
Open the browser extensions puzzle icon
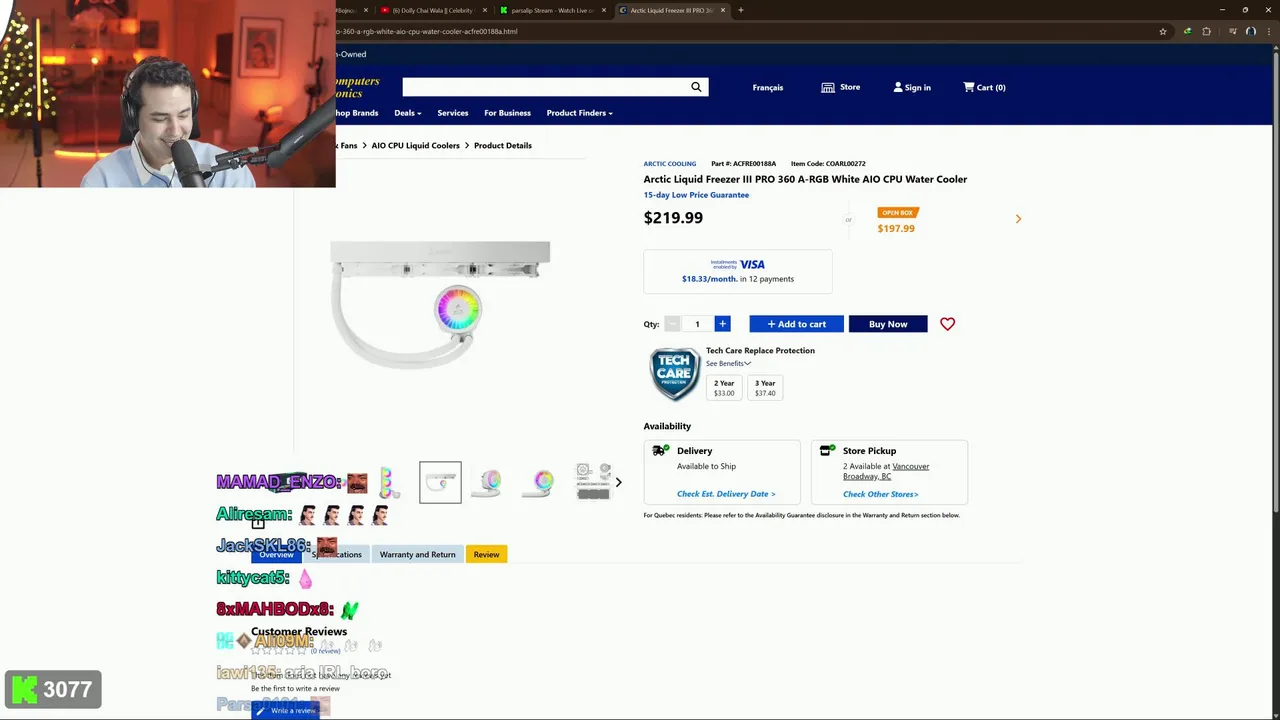(1206, 31)
